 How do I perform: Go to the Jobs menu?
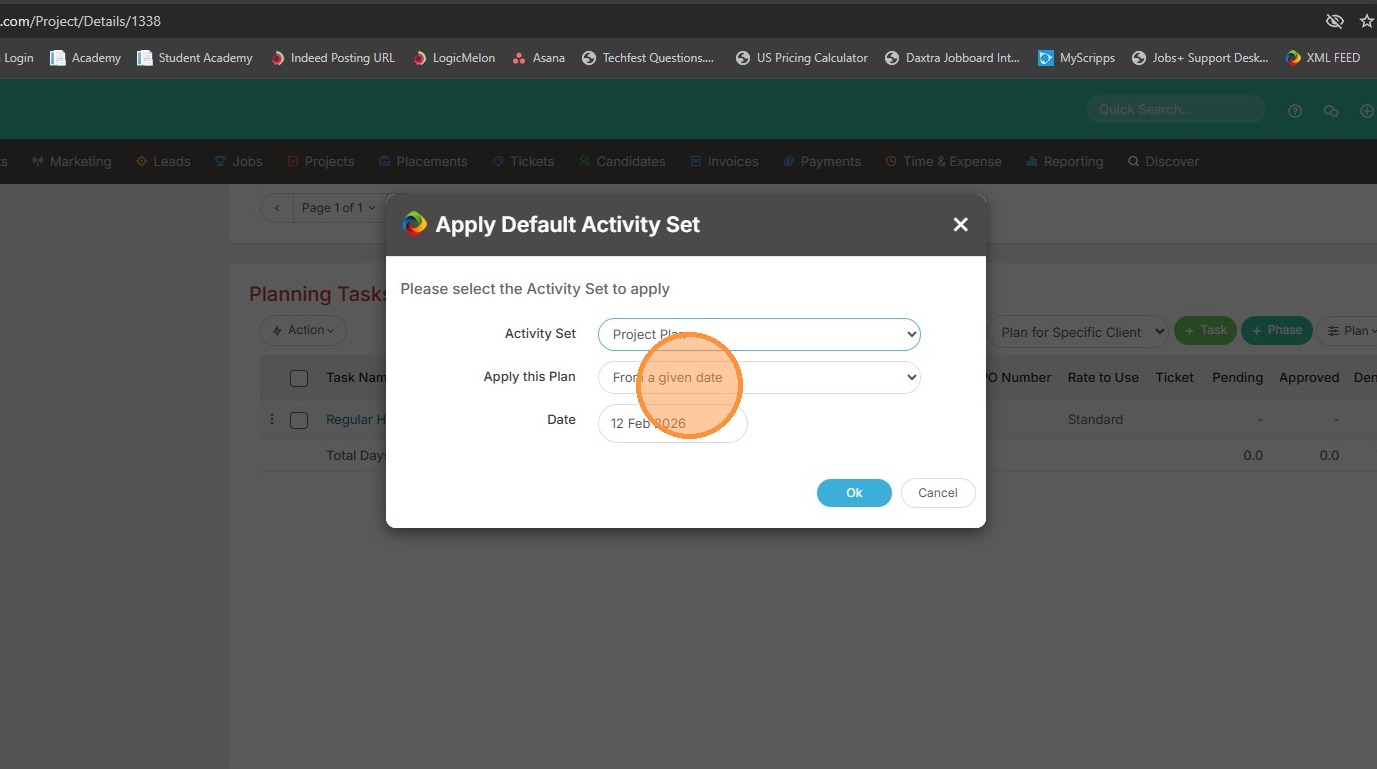tap(239, 161)
